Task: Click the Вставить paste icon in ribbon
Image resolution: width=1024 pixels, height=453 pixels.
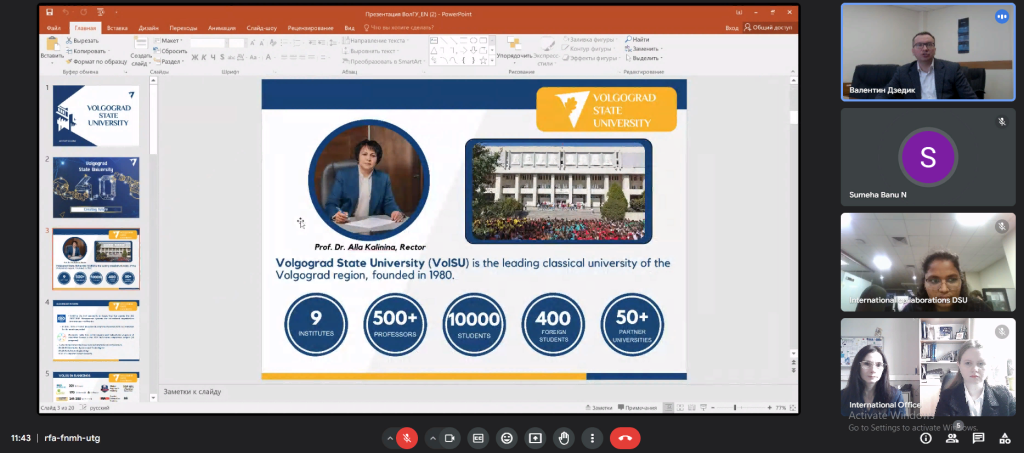Action: 52,43
